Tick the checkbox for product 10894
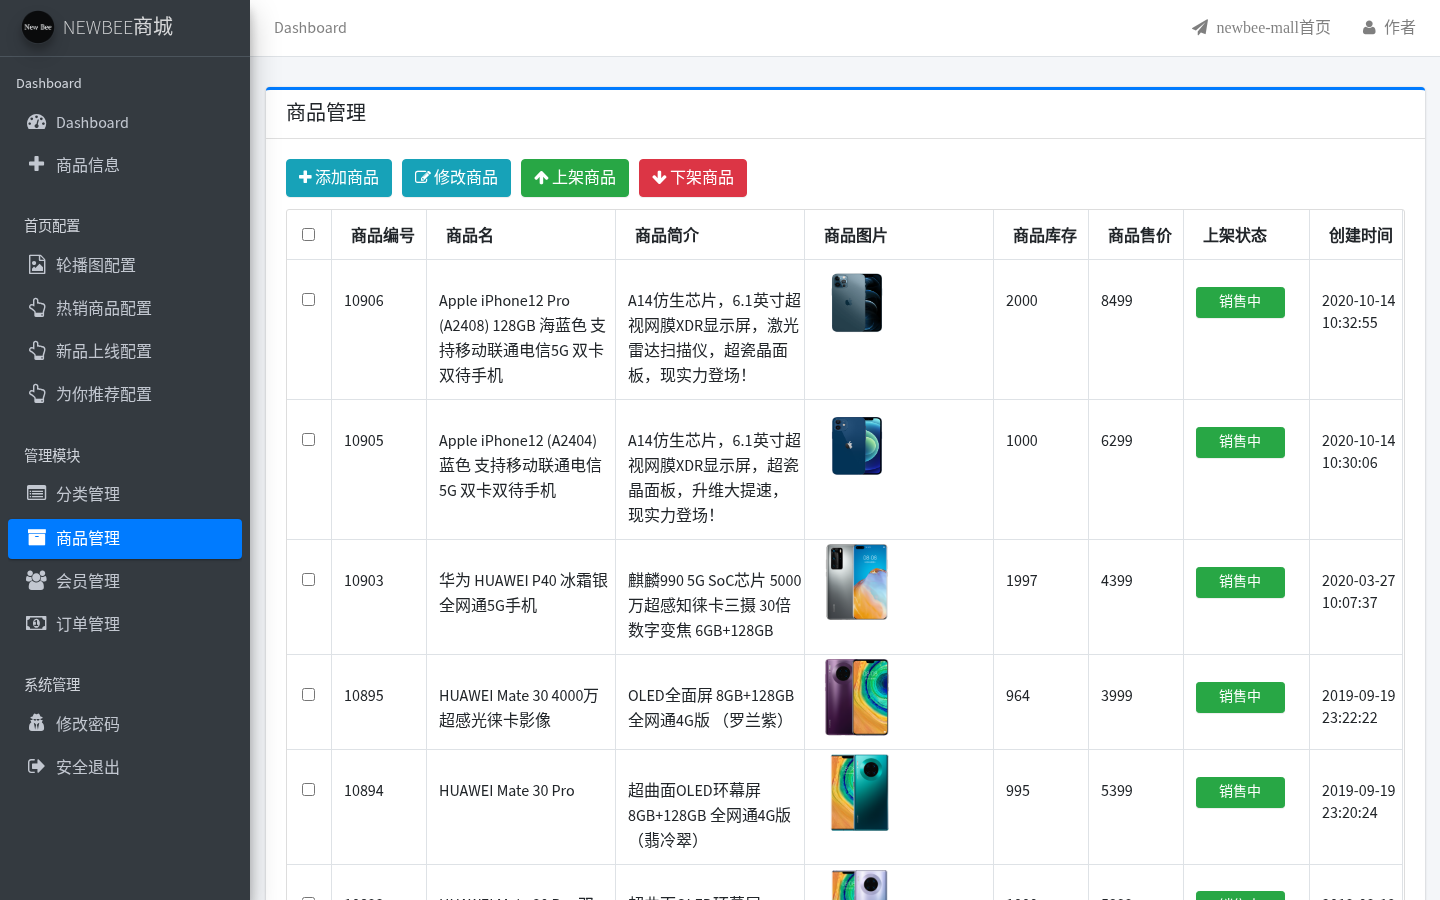 pyautogui.click(x=308, y=789)
